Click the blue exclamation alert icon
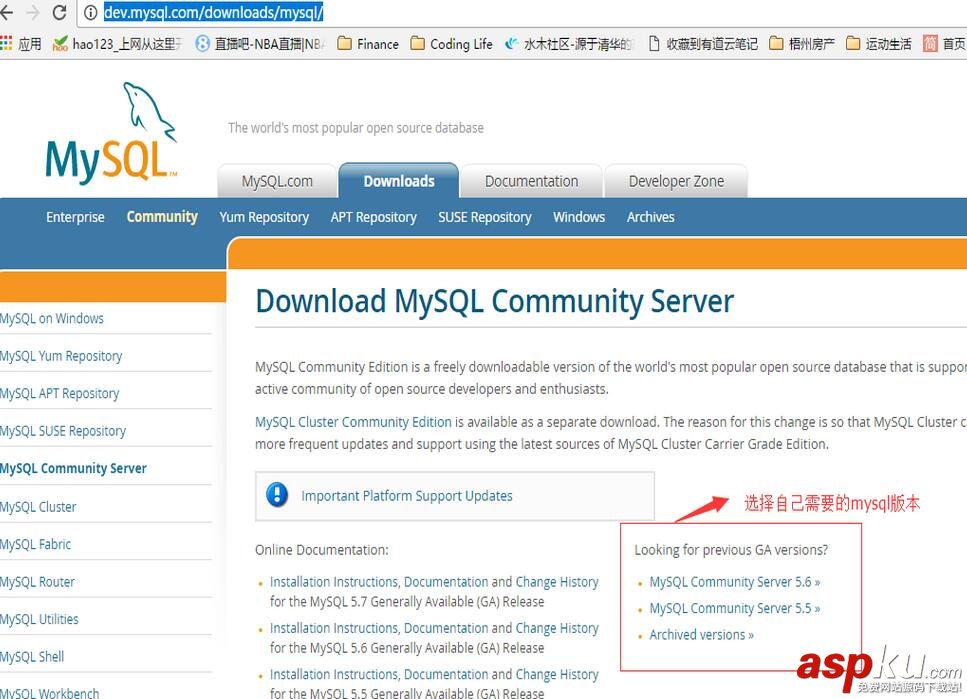This screenshot has height=699, width=967. 277,495
